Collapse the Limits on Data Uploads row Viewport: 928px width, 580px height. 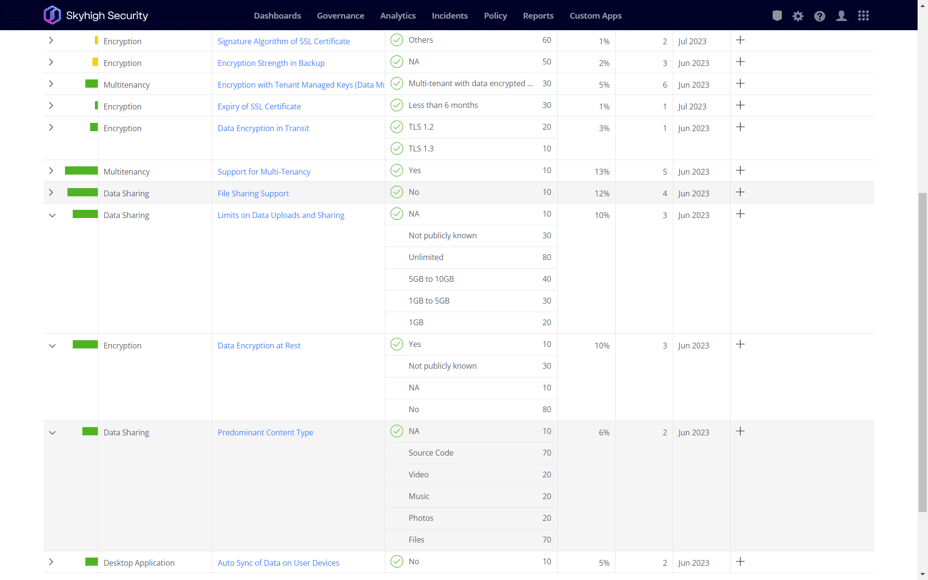pos(52,215)
